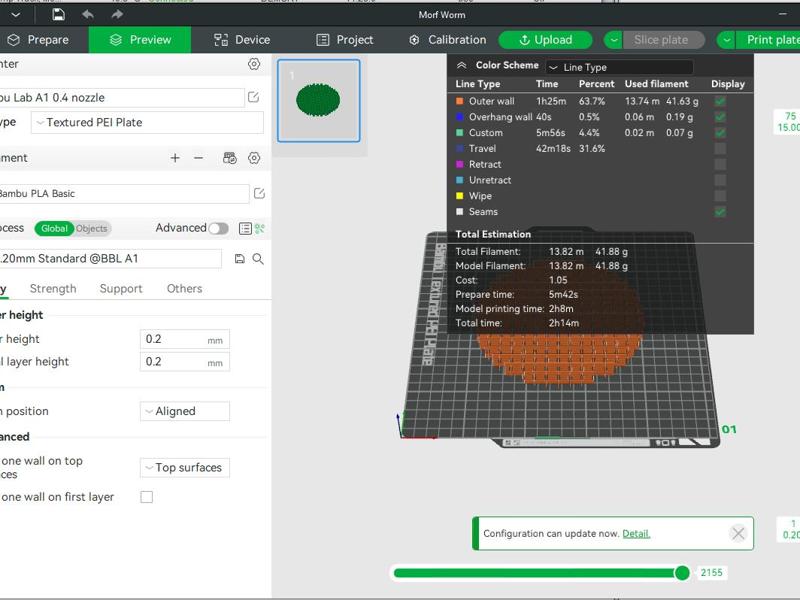Switch to the Prepare tab

click(37, 40)
